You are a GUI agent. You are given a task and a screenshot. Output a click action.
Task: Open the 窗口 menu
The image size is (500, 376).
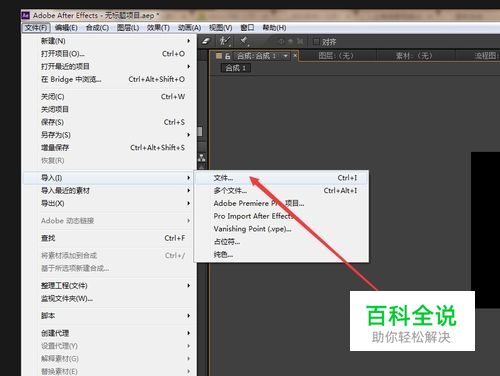(x=247, y=28)
